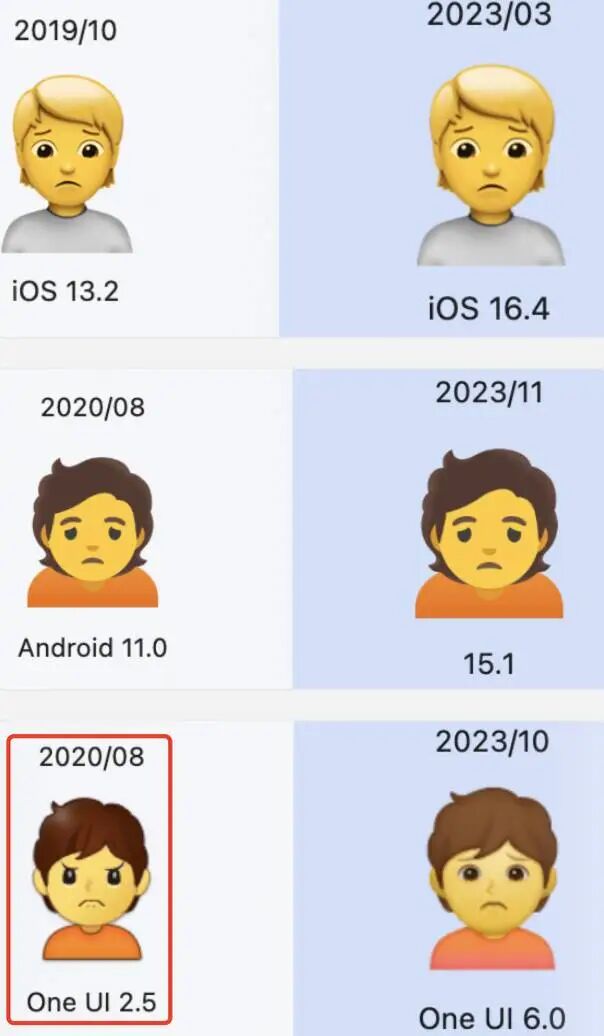Click the 2023/10 date label
This screenshot has width=604, height=1036.
492,741
